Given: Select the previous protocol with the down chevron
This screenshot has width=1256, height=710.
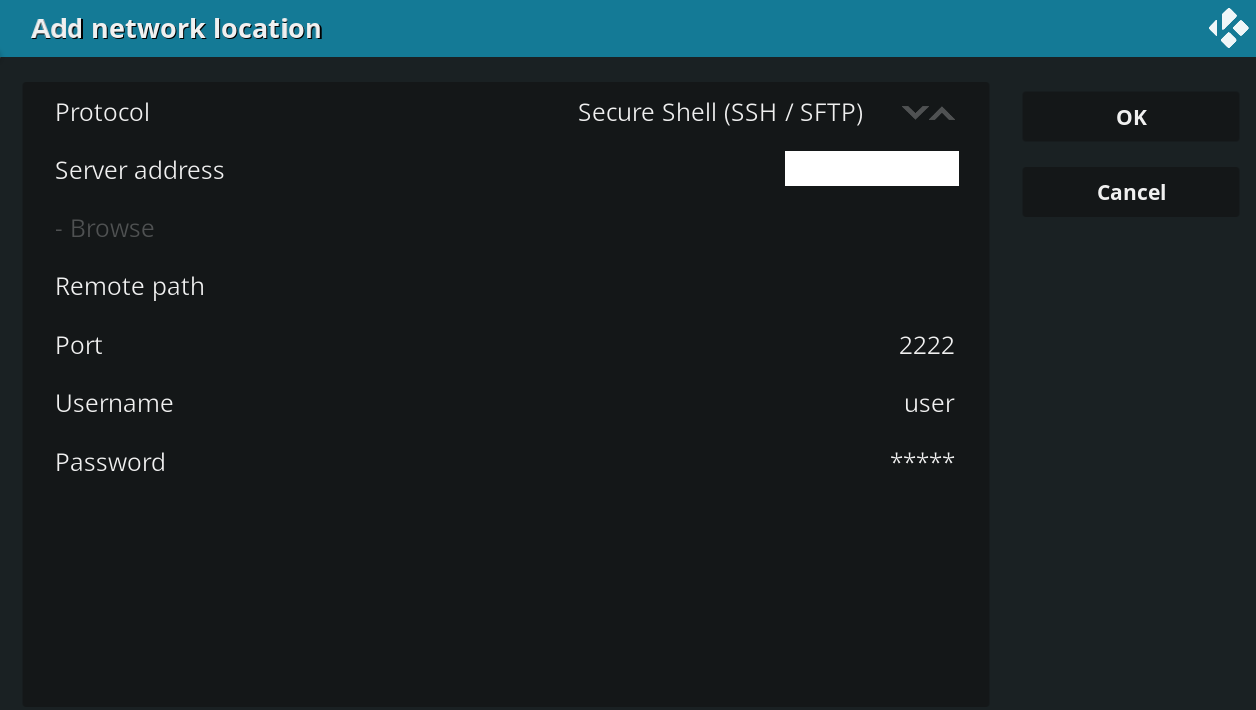Looking at the screenshot, I should 913,112.
